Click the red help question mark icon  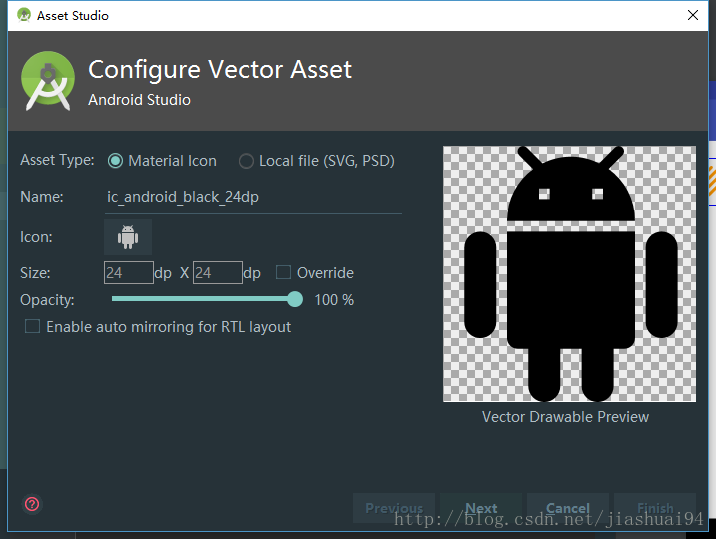32,504
